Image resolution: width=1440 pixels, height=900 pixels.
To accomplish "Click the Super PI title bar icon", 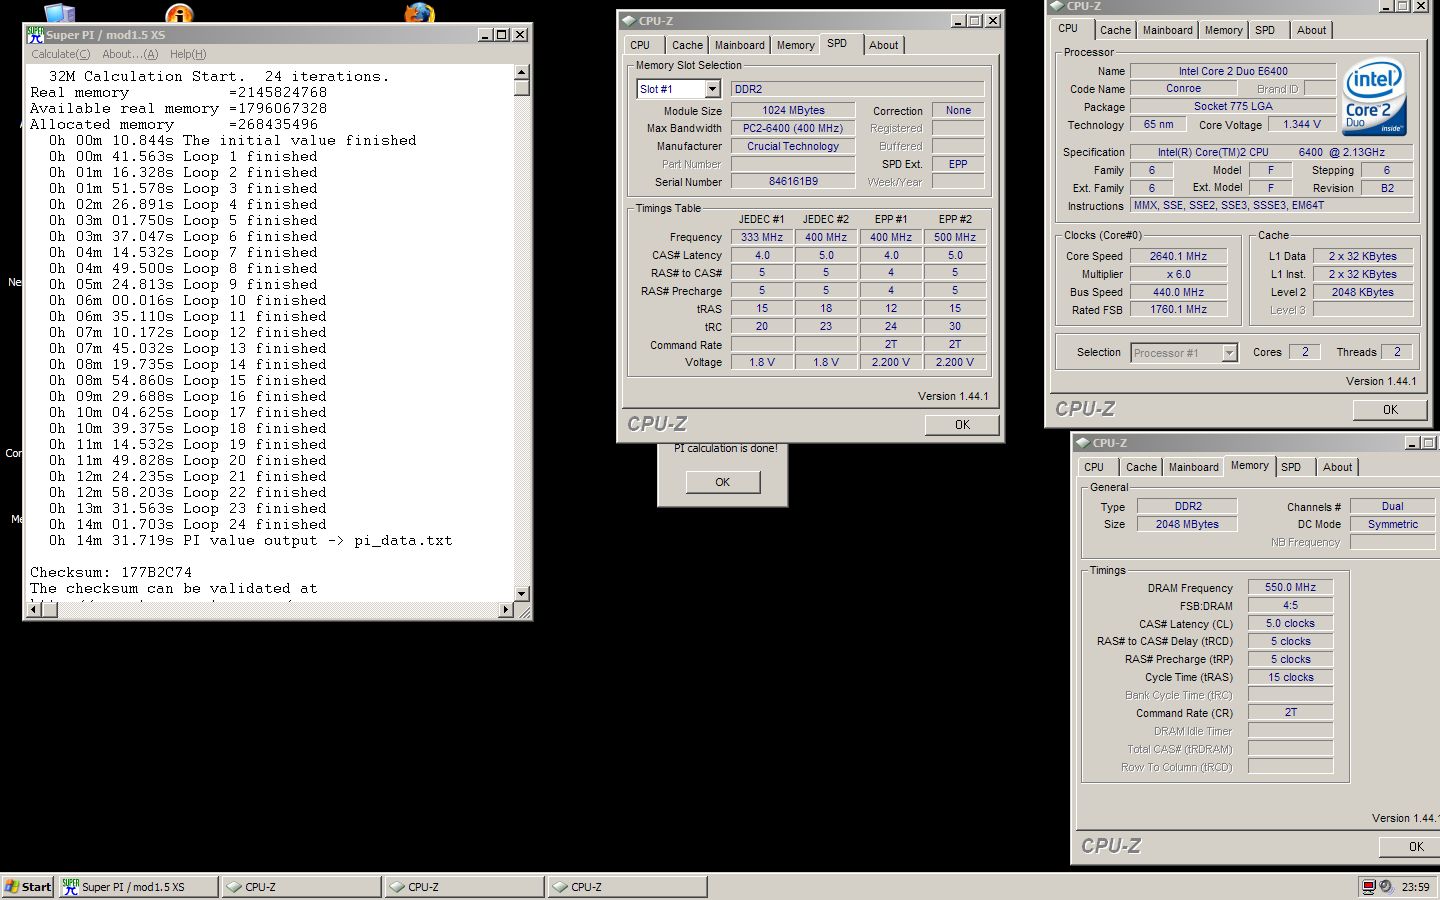I will 35,34.
